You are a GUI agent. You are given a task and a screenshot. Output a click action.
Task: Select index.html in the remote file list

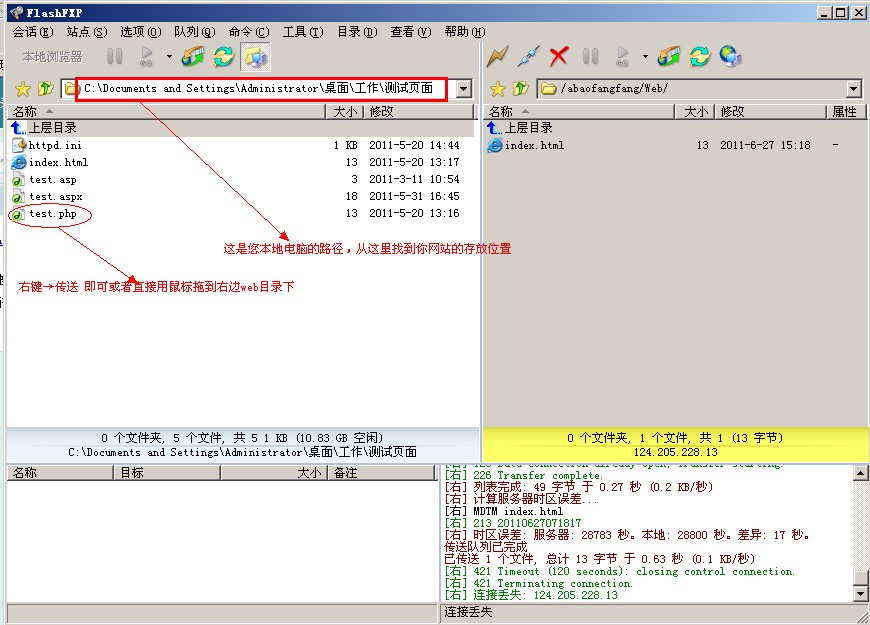tap(534, 146)
